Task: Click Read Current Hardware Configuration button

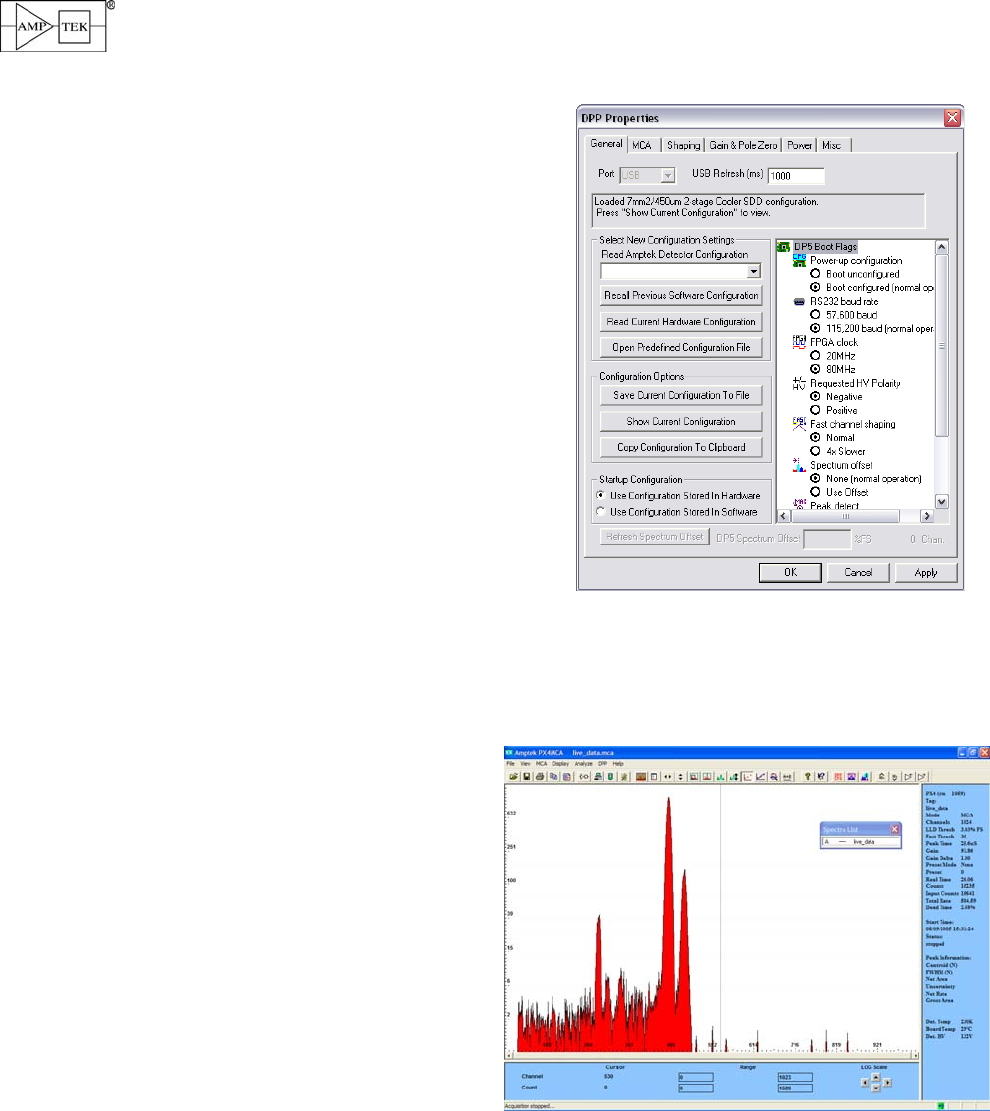Action: coord(681,322)
